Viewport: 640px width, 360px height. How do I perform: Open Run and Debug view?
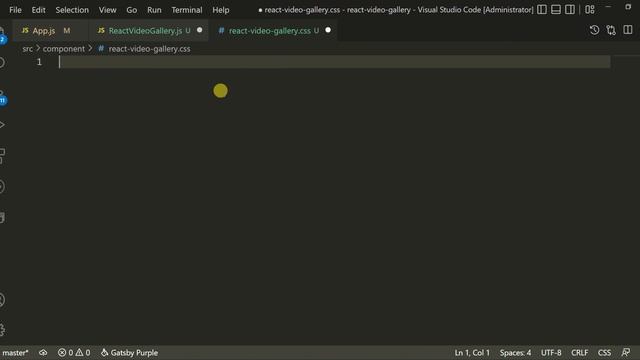tap(2, 125)
